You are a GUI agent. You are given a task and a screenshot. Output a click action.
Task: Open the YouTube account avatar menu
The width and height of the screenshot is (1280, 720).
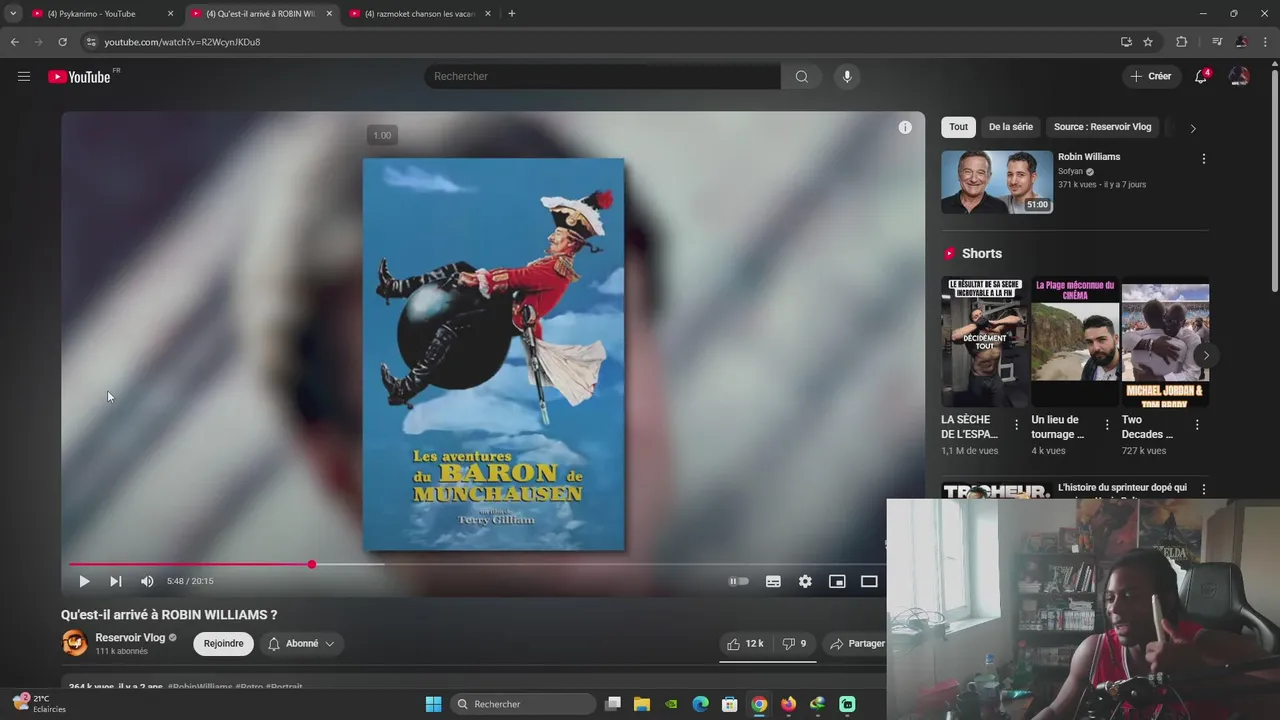pyautogui.click(x=1239, y=76)
